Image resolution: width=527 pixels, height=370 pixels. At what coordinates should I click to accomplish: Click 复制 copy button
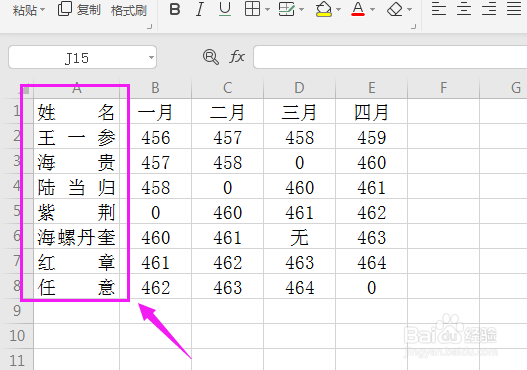pyautogui.click(x=79, y=9)
